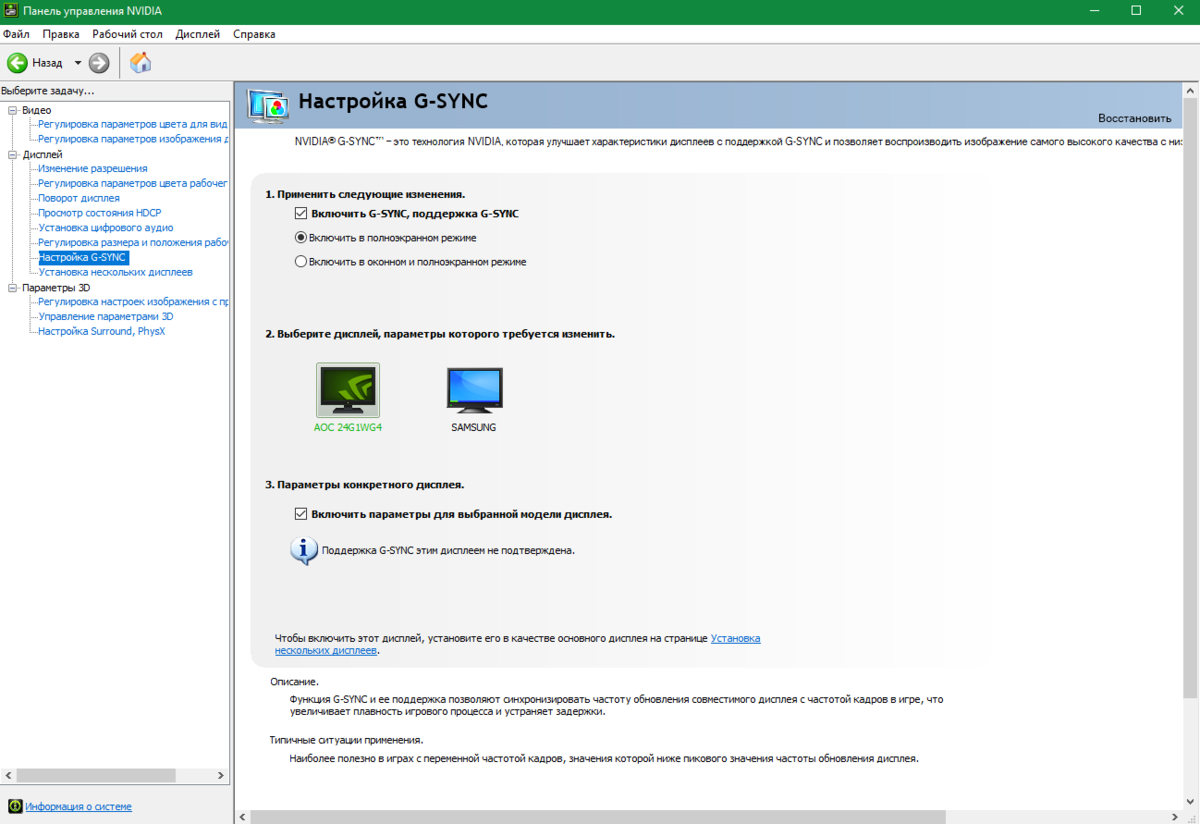The image size is (1200, 824).
Task: Open the Файл menu
Action: [16, 33]
